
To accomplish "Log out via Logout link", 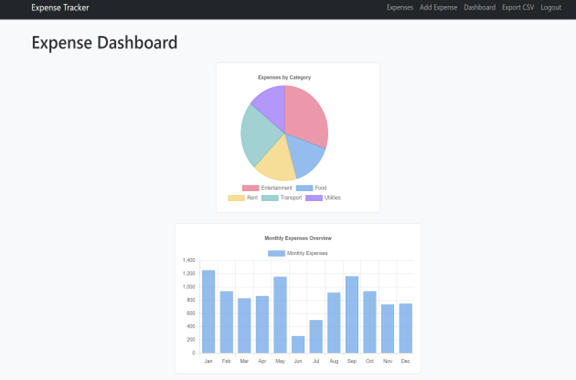I will (x=551, y=7).
